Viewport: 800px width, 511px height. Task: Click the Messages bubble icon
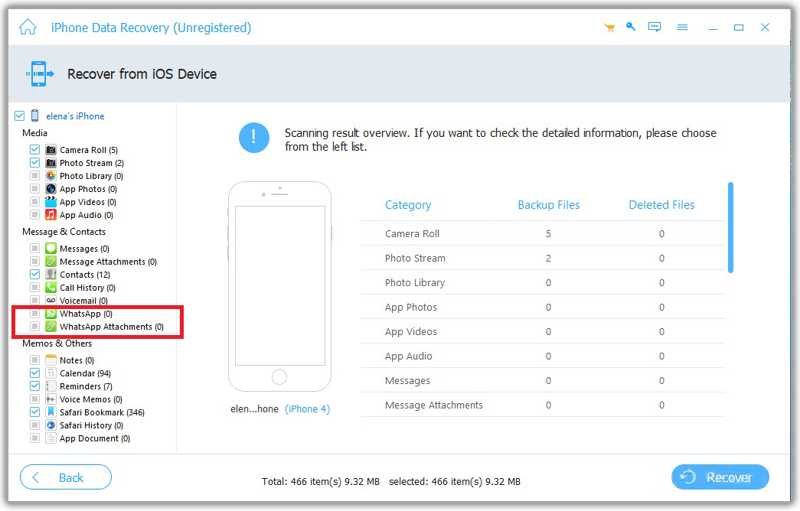[x=51, y=248]
